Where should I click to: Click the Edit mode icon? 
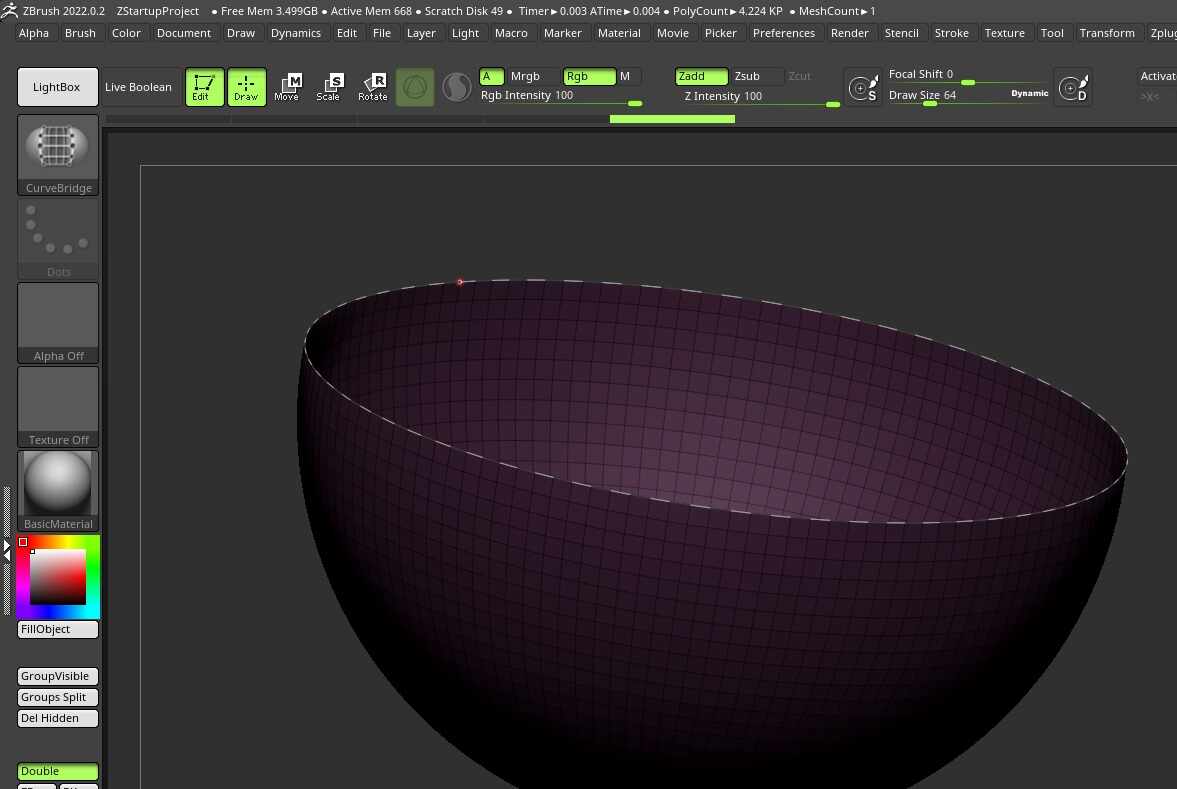[204, 87]
